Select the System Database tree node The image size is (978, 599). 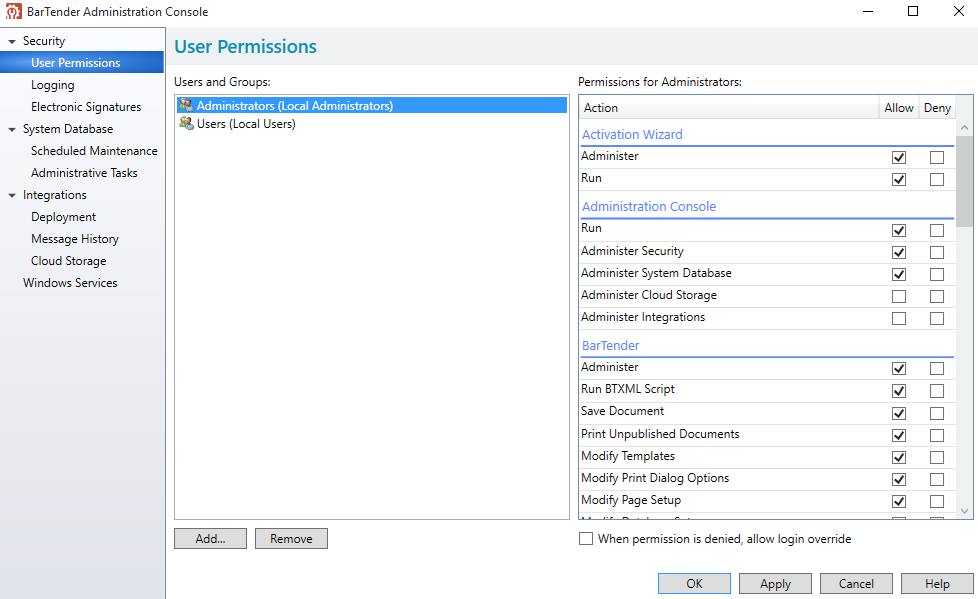tap(68, 129)
